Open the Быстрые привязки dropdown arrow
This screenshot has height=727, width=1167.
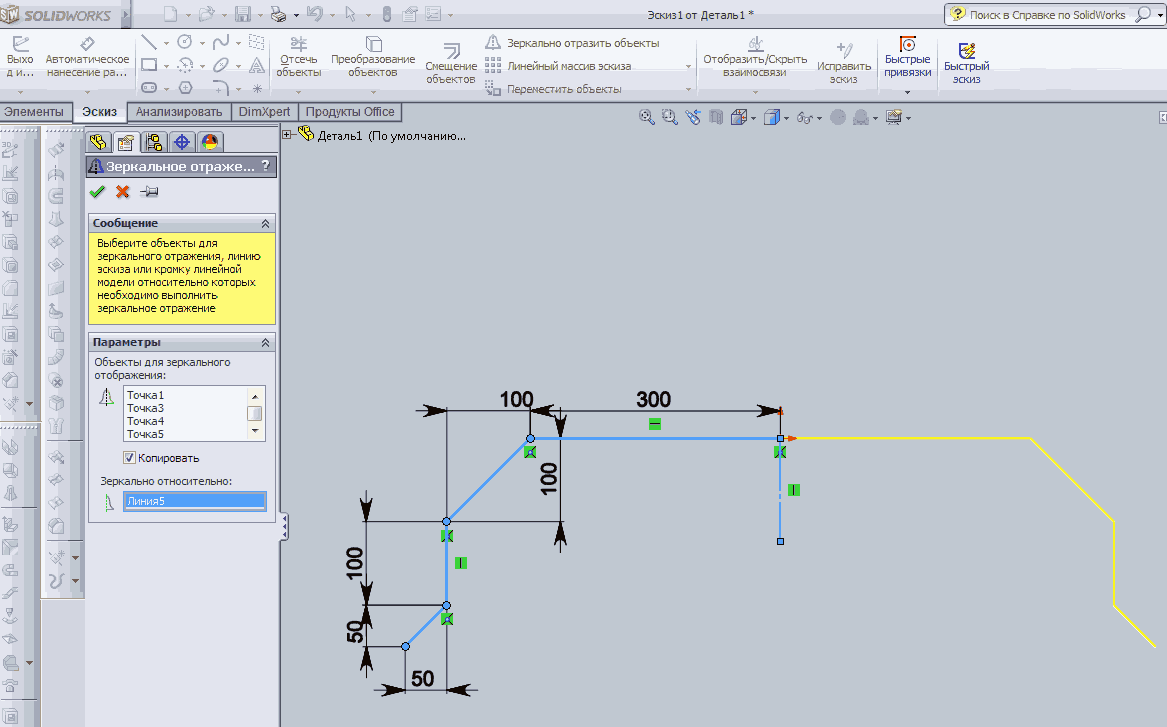(x=907, y=92)
